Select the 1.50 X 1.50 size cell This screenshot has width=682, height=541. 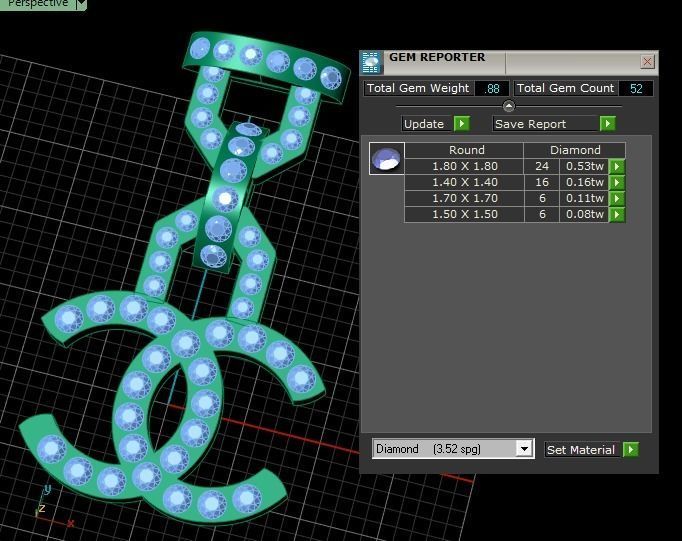tap(464, 214)
